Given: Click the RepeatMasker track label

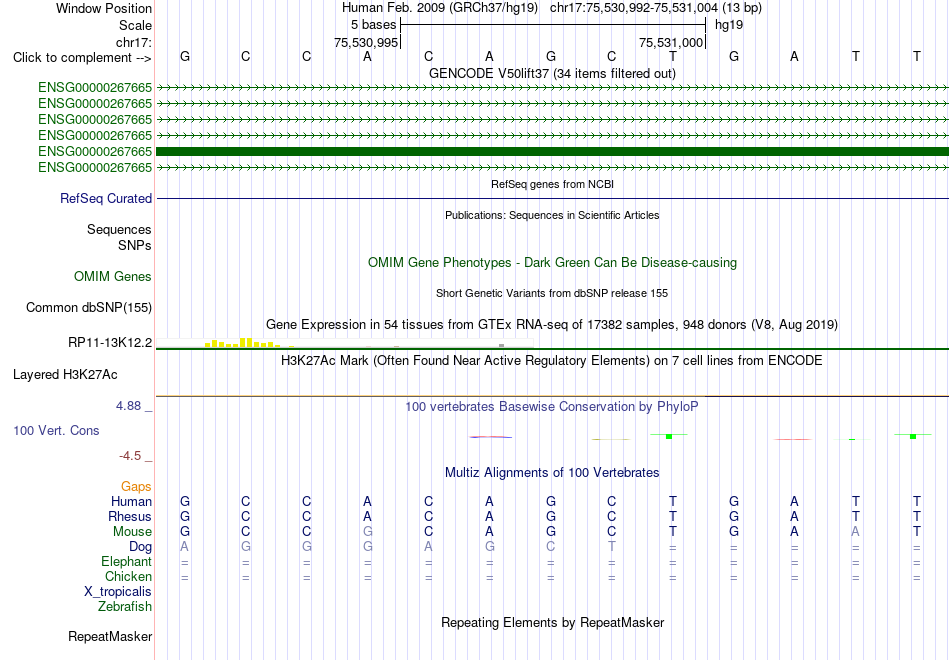Looking at the screenshot, I should [110, 637].
